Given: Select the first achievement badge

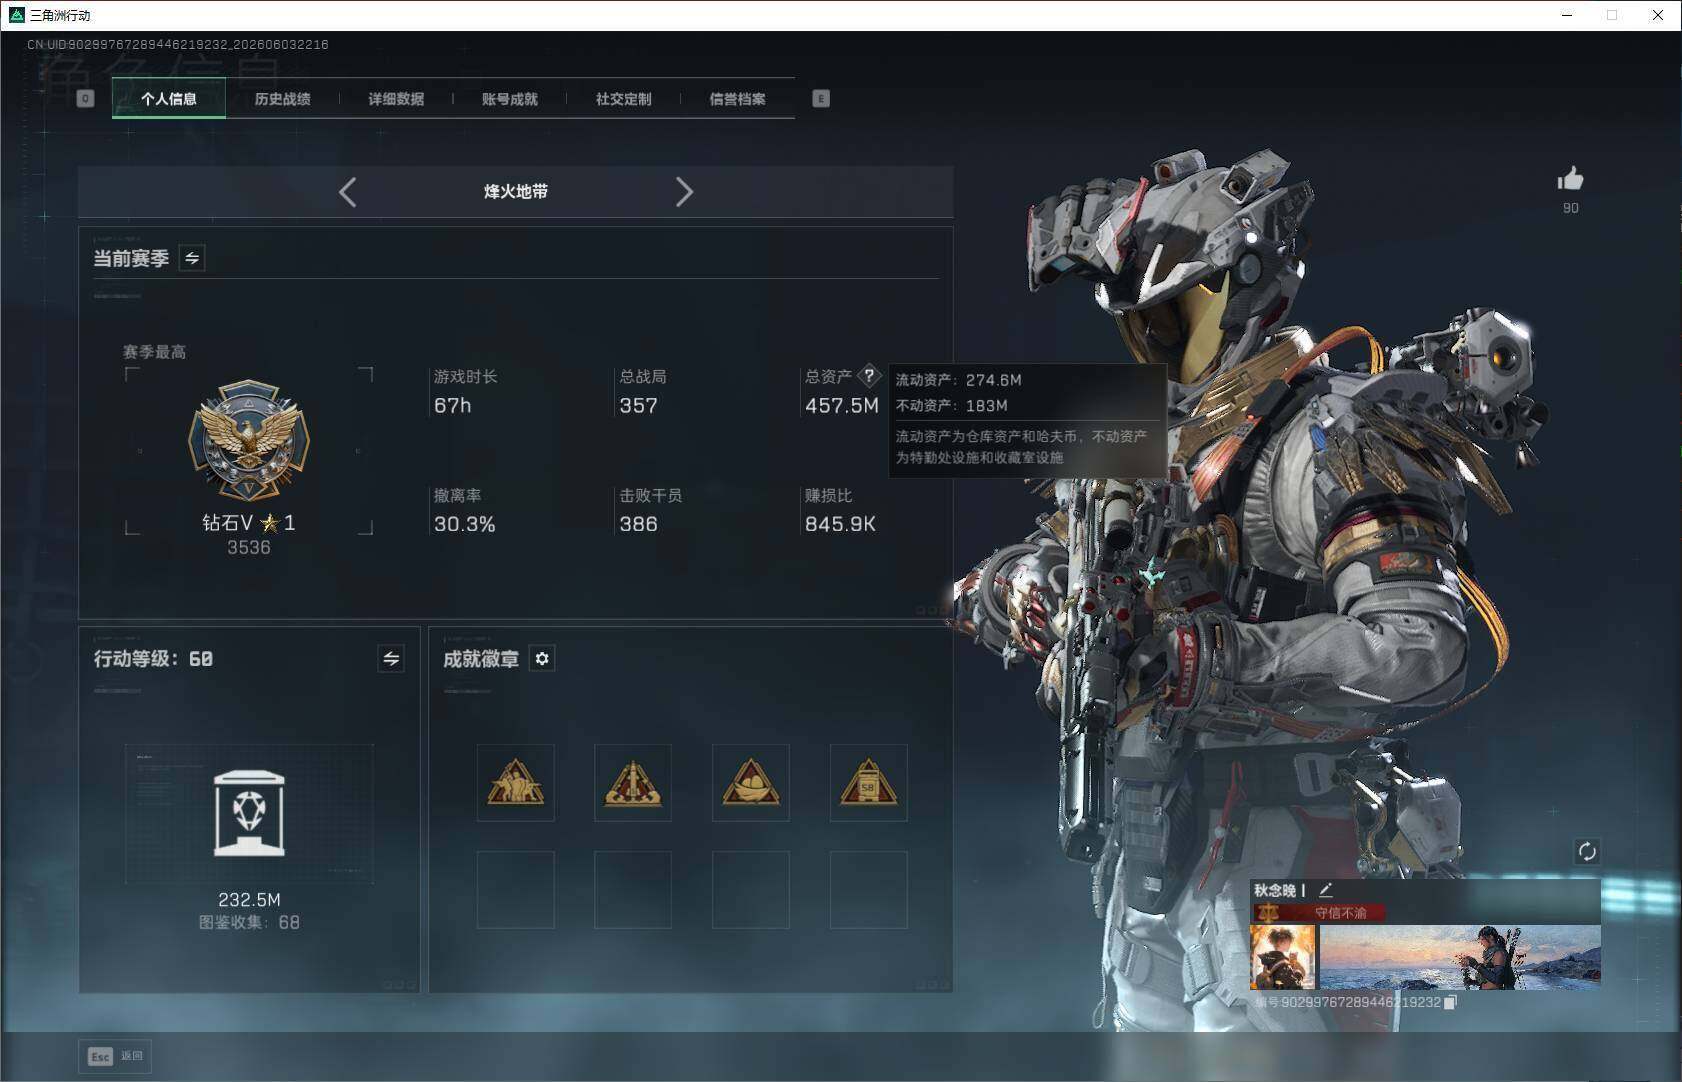Looking at the screenshot, I should tap(515, 782).
